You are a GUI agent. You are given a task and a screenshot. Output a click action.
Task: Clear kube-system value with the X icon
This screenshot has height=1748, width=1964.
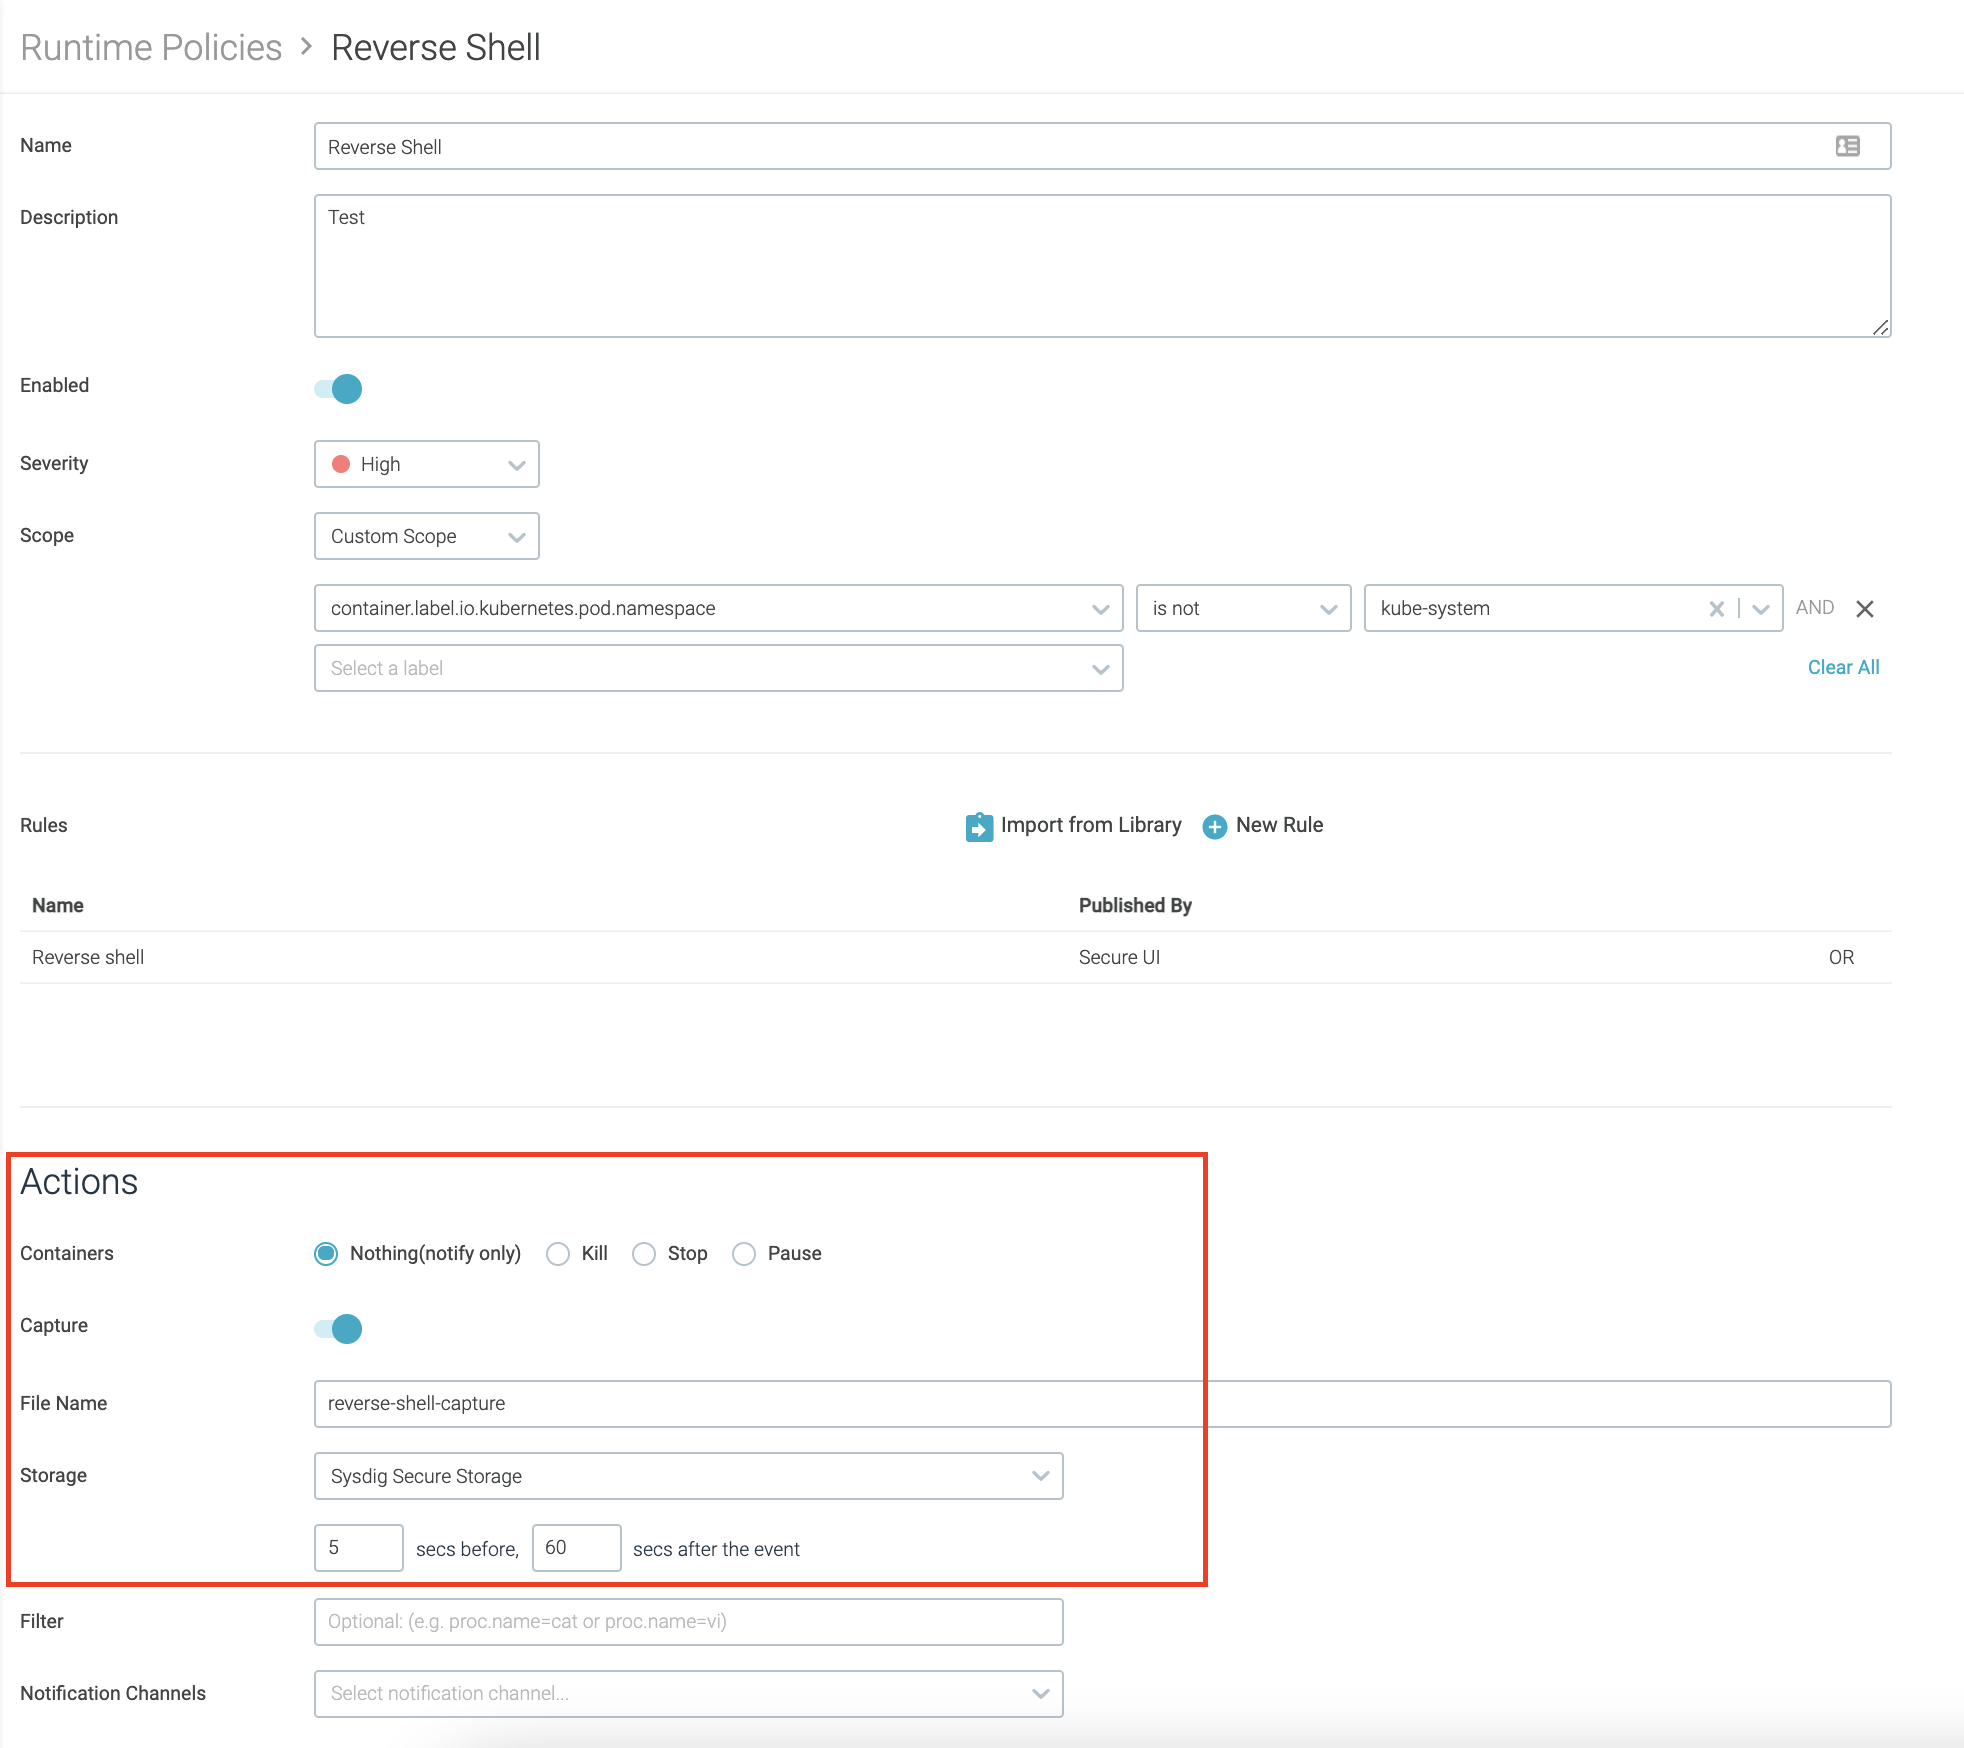[x=1716, y=609]
